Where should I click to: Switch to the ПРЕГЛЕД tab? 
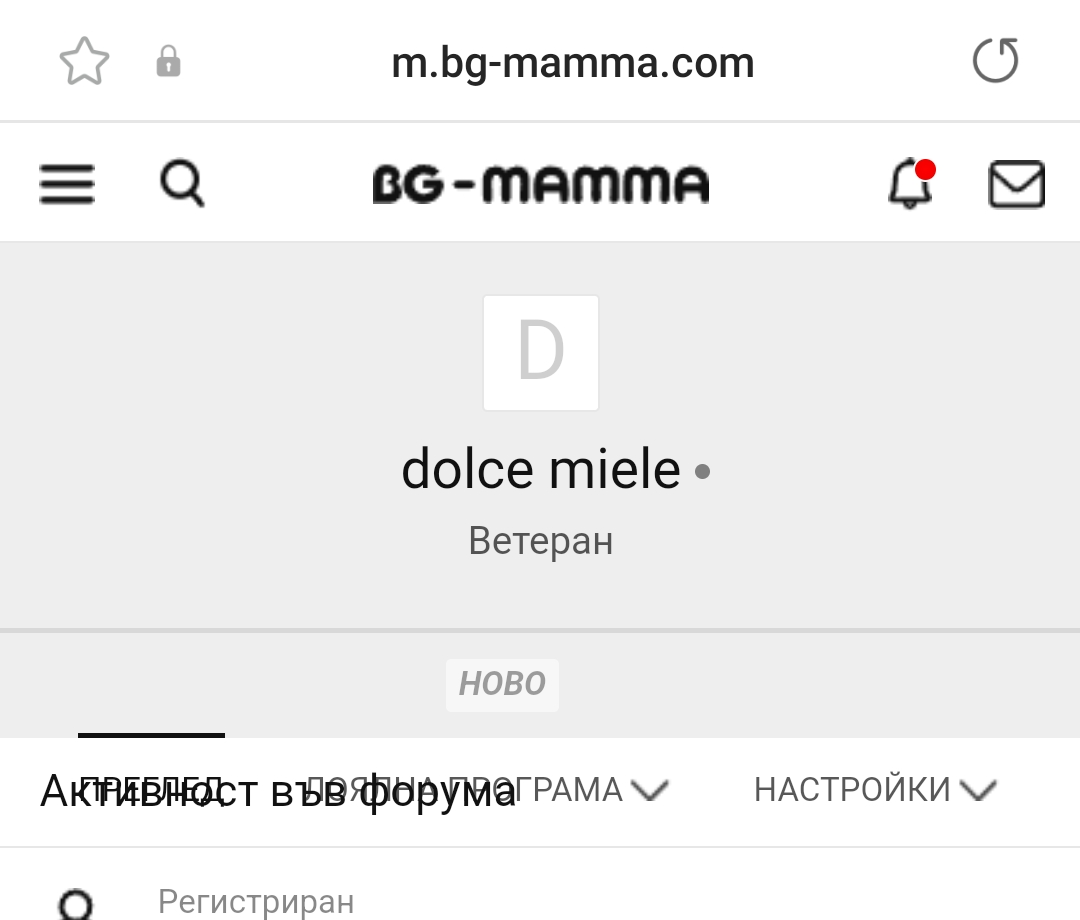point(151,789)
